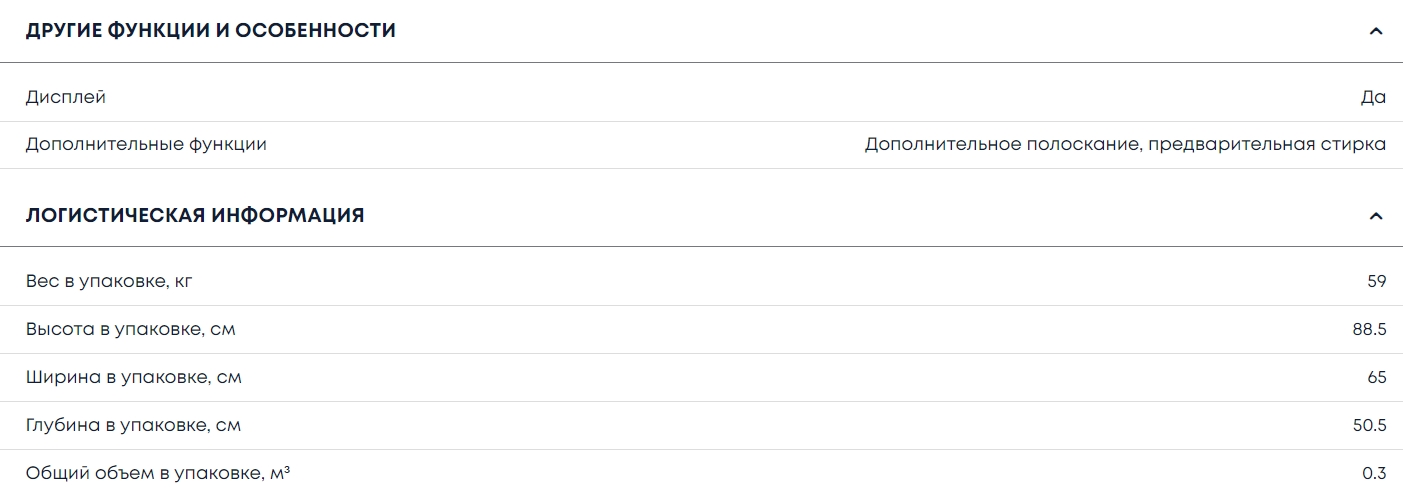
Task: Collapse the «Логистическая информация» chevron arrow
Action: point(1376,215)
